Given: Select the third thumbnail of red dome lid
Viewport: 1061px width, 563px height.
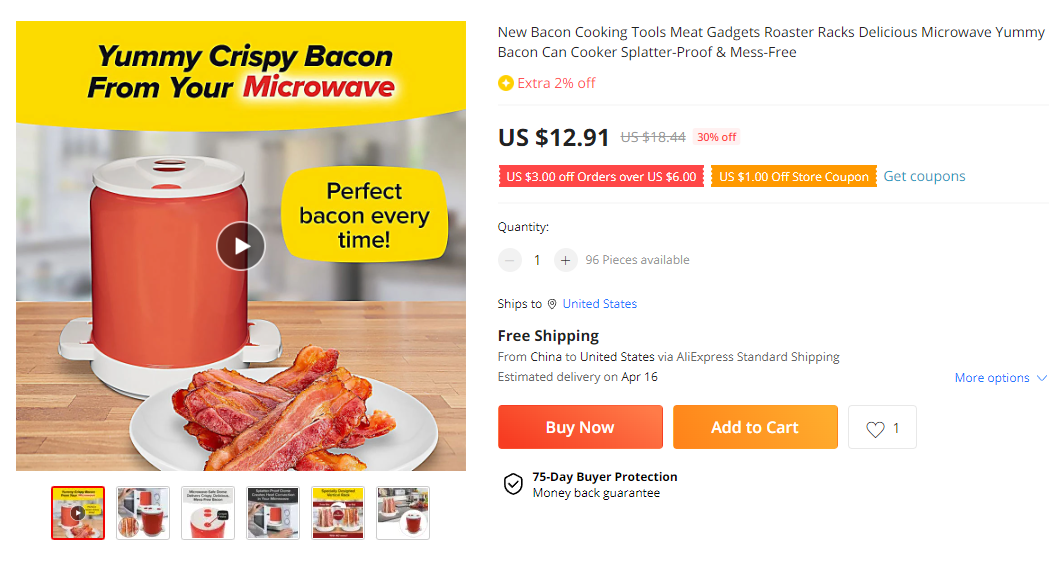Looking at the screenshot, I should [208, 513].
